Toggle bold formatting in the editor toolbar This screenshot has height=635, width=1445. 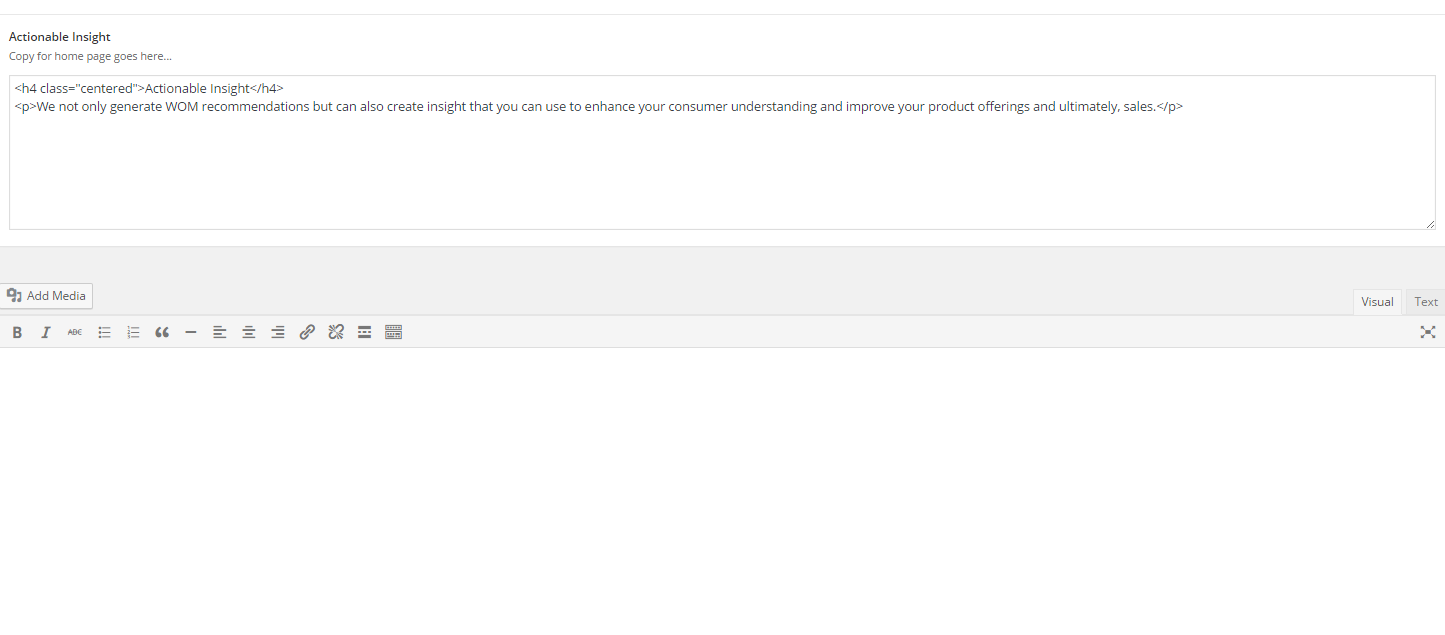point(17,332)
